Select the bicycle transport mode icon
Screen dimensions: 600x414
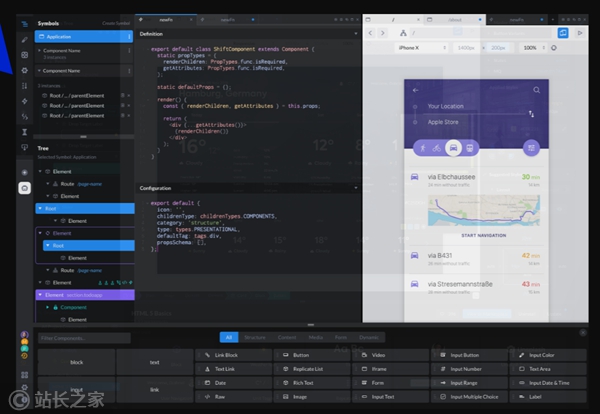pyautogui.click(x=438, y=148)
